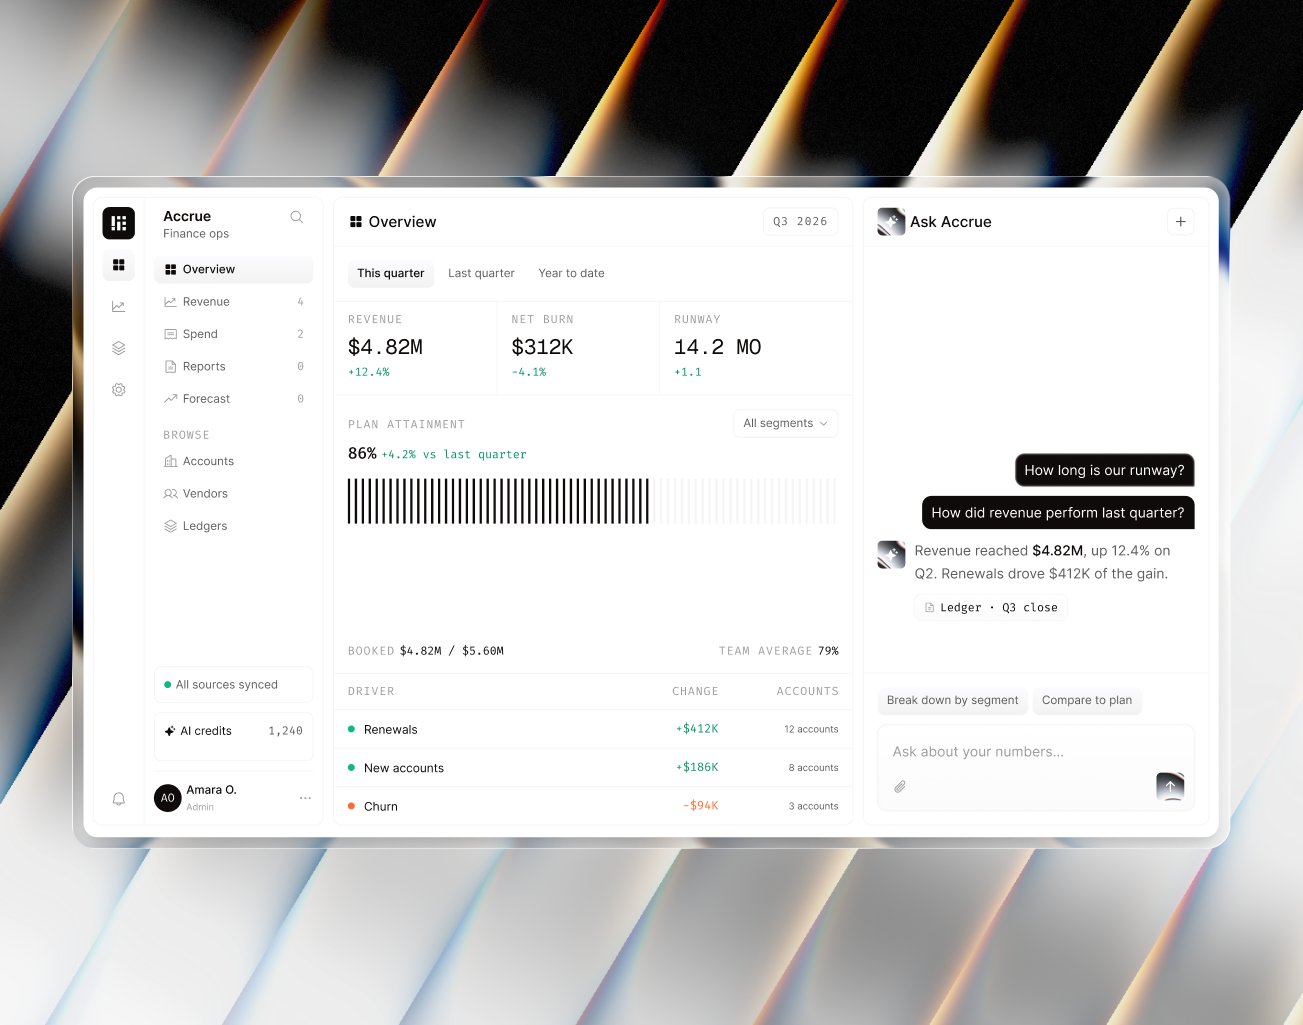Click the sidebar search magnifier icon

296,217
